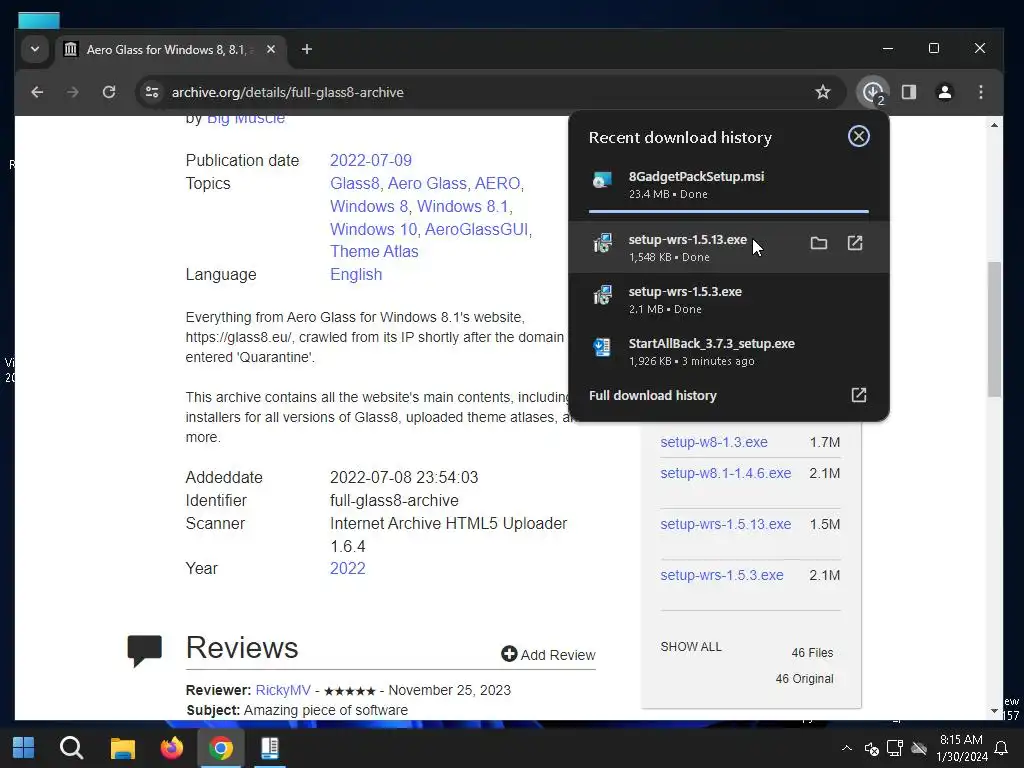
Task: Open a new tab with plus button
Action: [x=306, y=49]
